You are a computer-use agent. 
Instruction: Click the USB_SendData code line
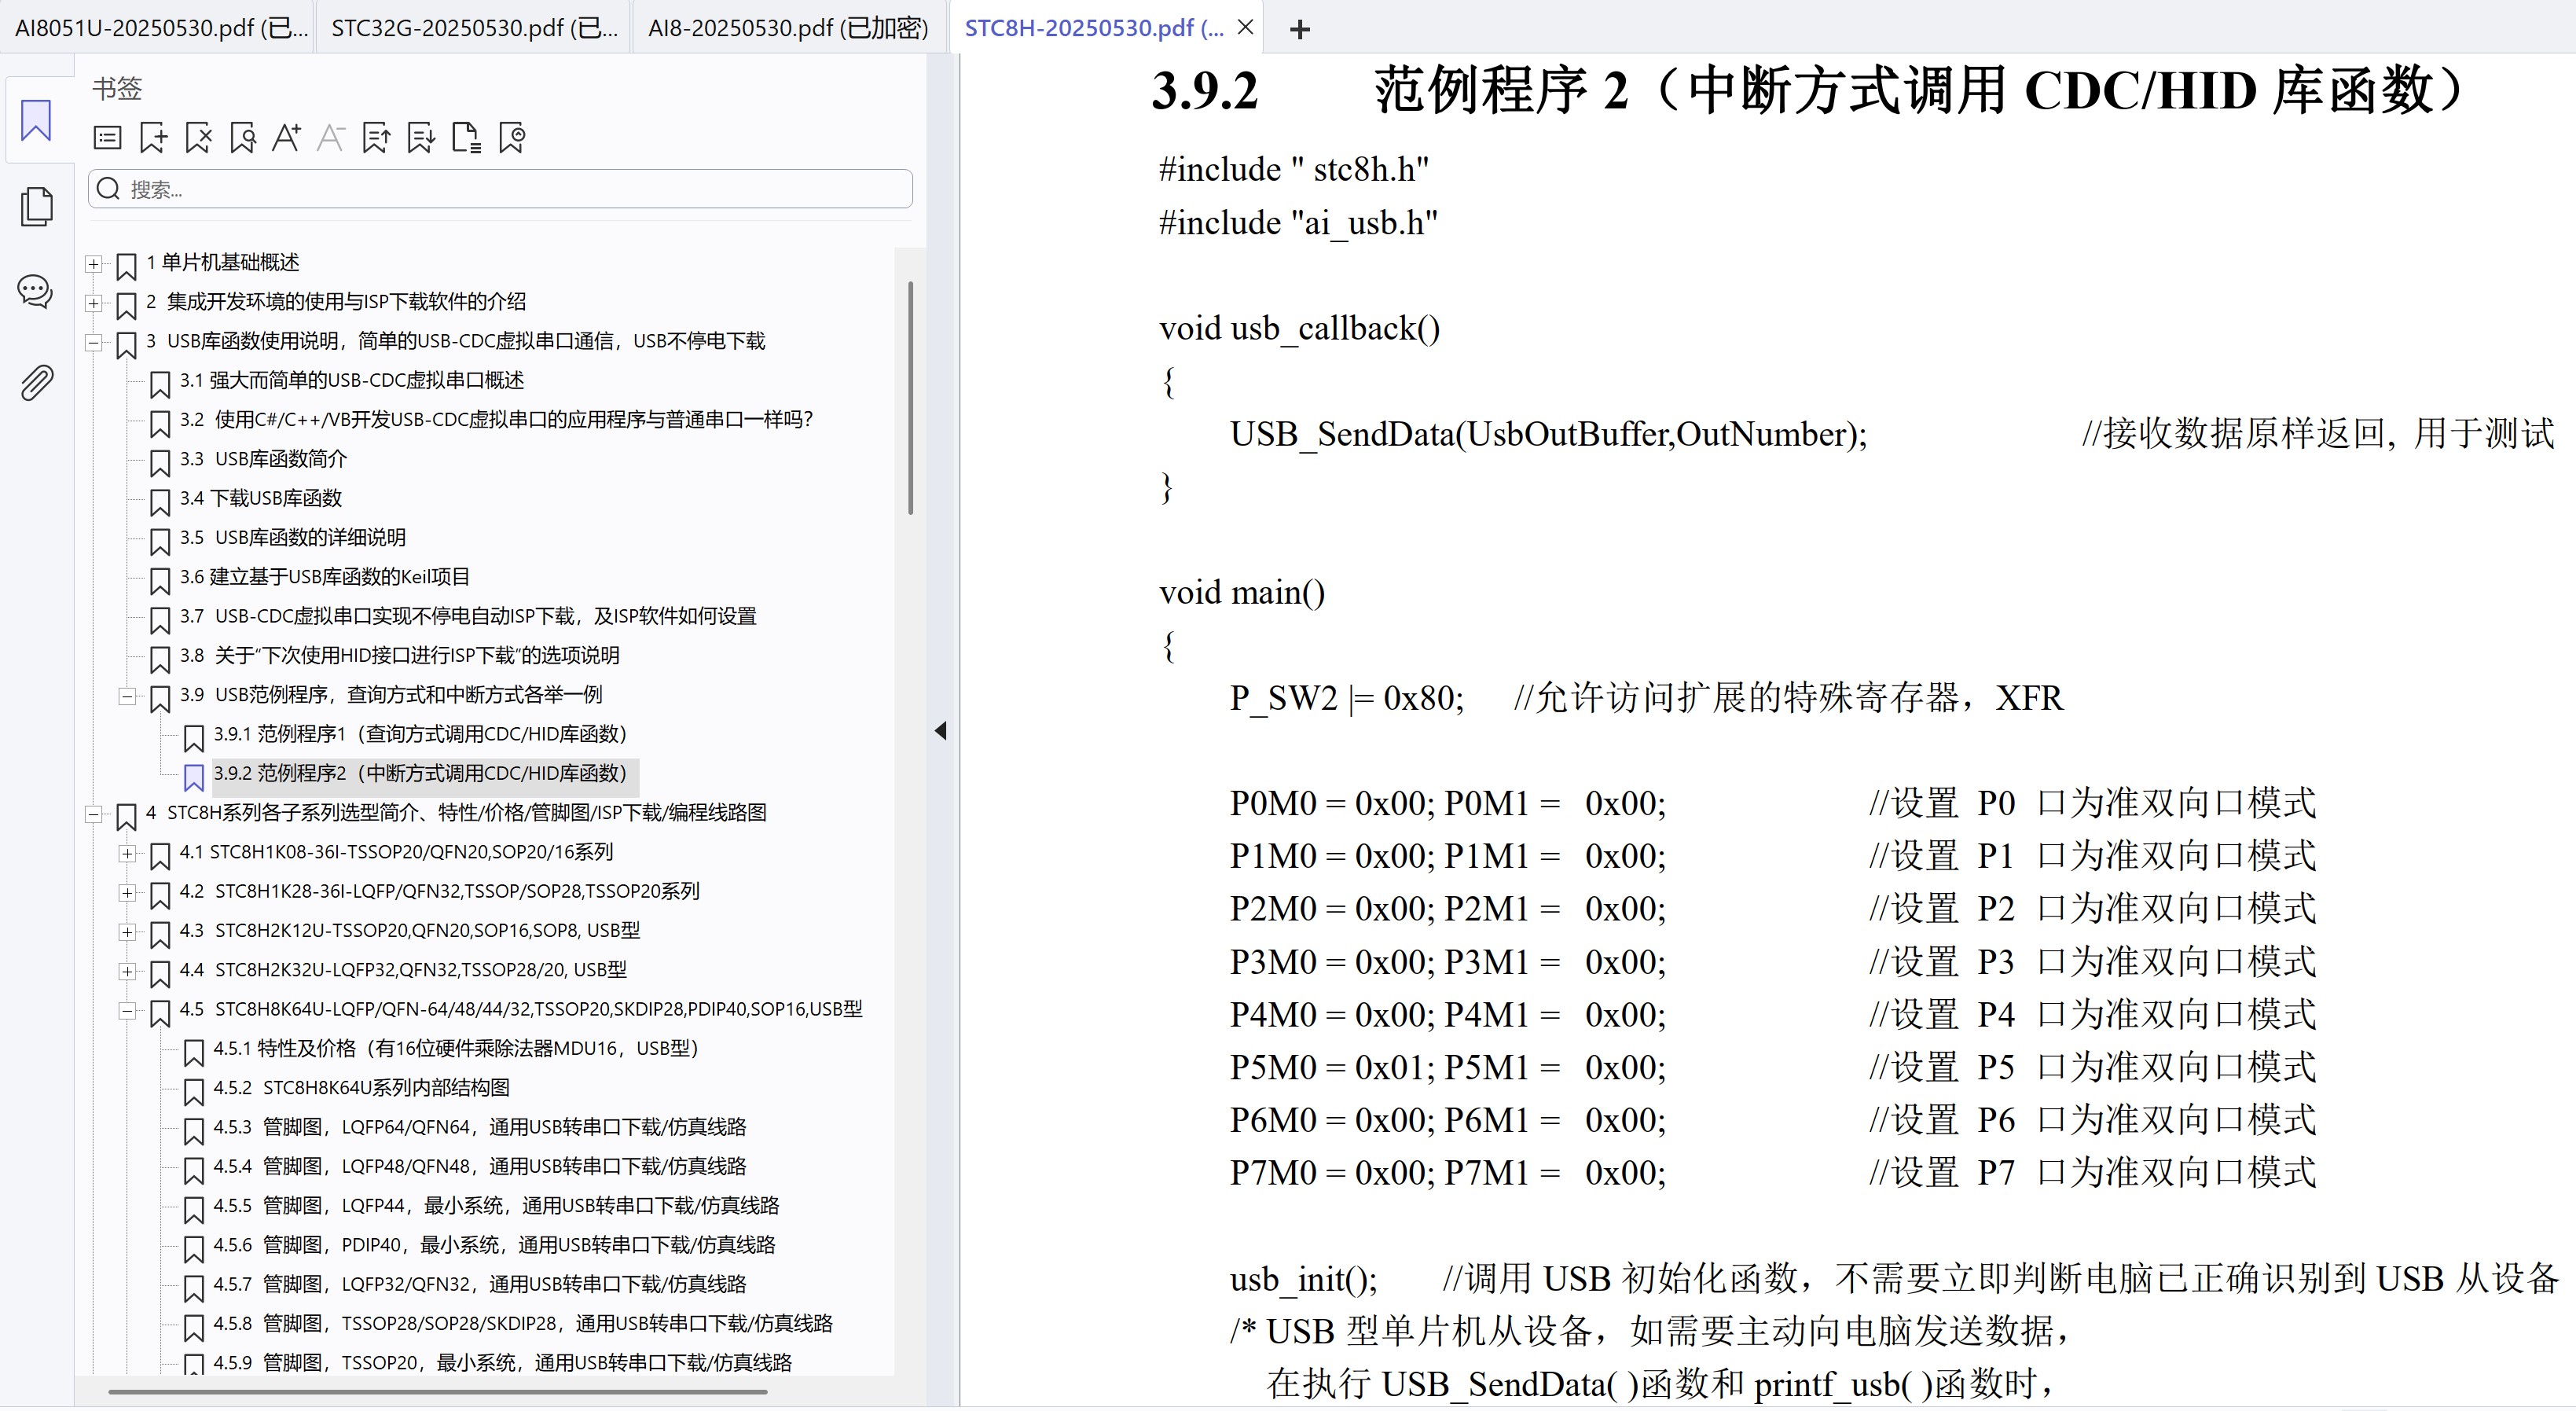tap(1548, 434)
